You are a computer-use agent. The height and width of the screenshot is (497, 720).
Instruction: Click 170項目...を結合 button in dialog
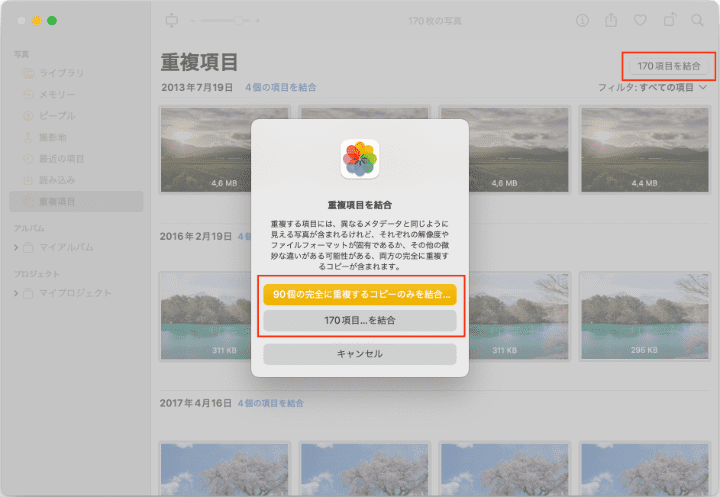pos(360,321)
